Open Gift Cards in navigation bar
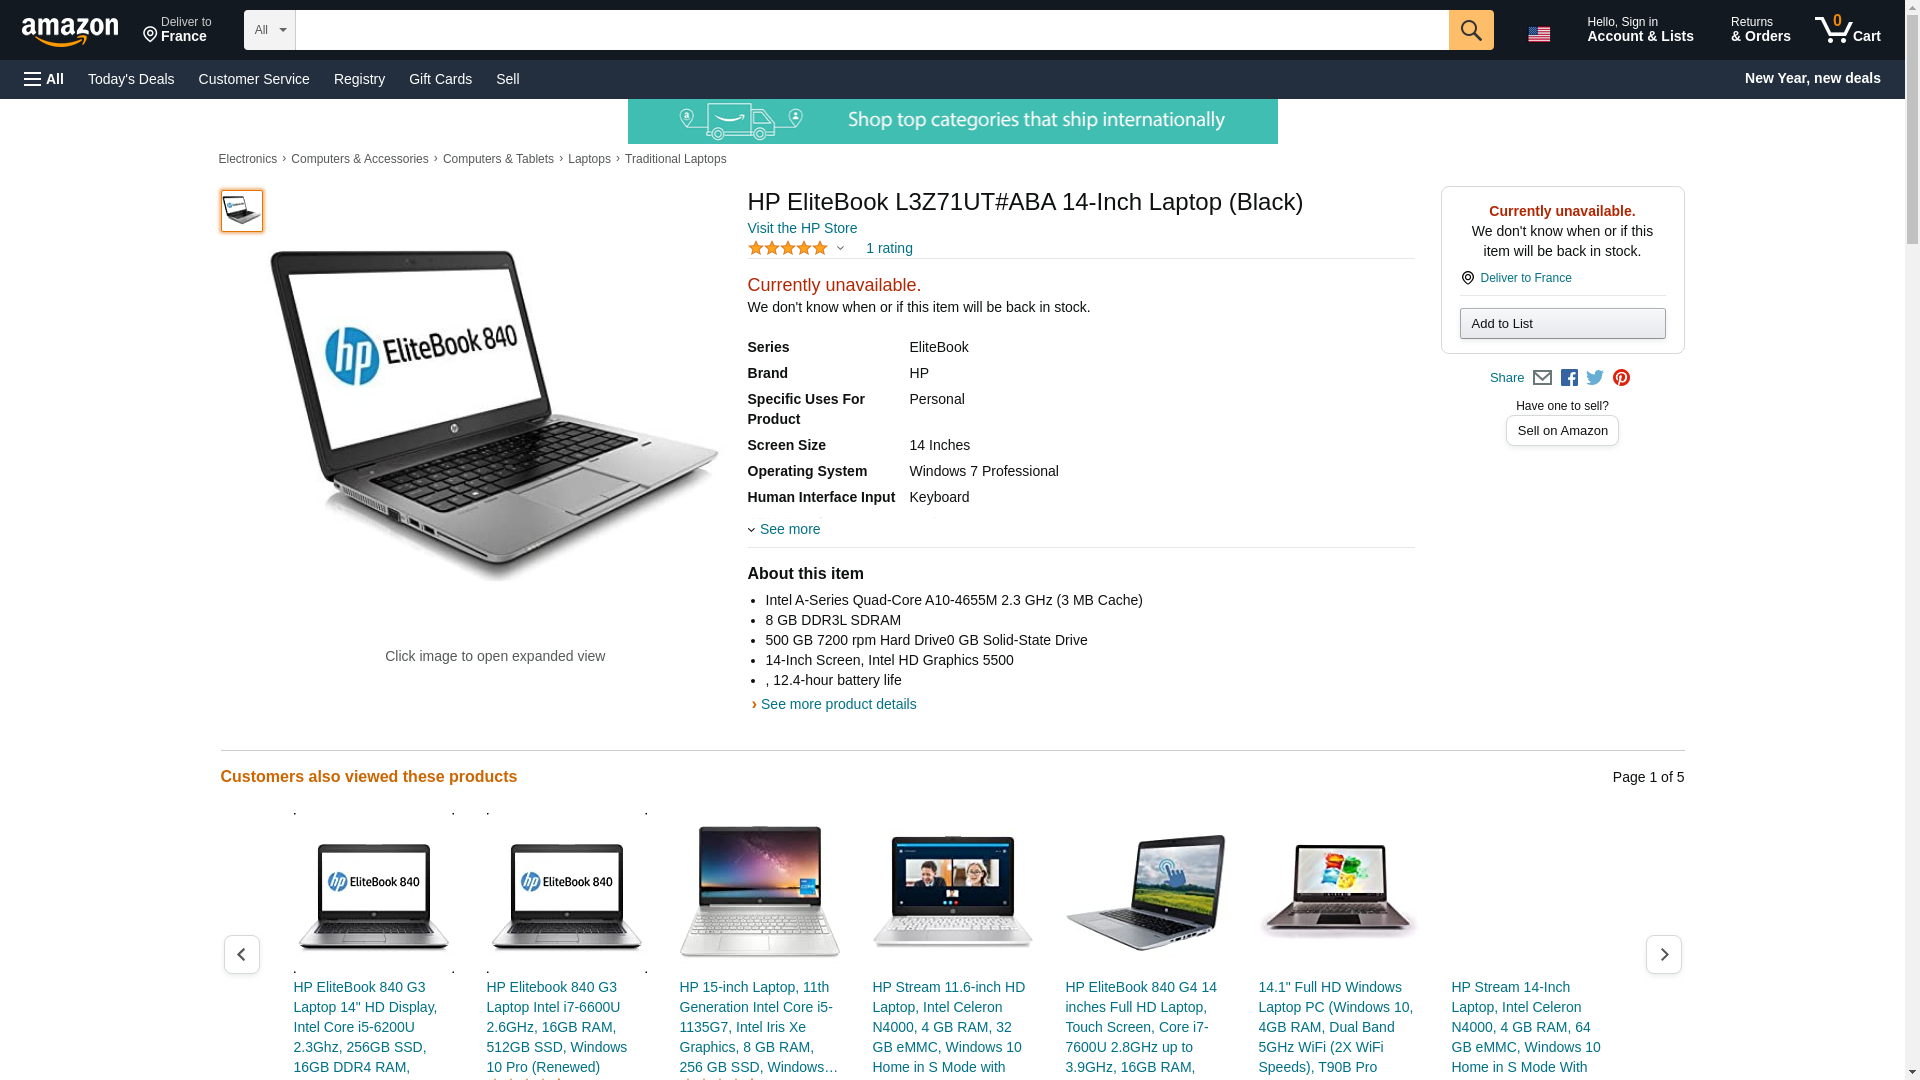The image size is (1920, 1080). point(440,79)
